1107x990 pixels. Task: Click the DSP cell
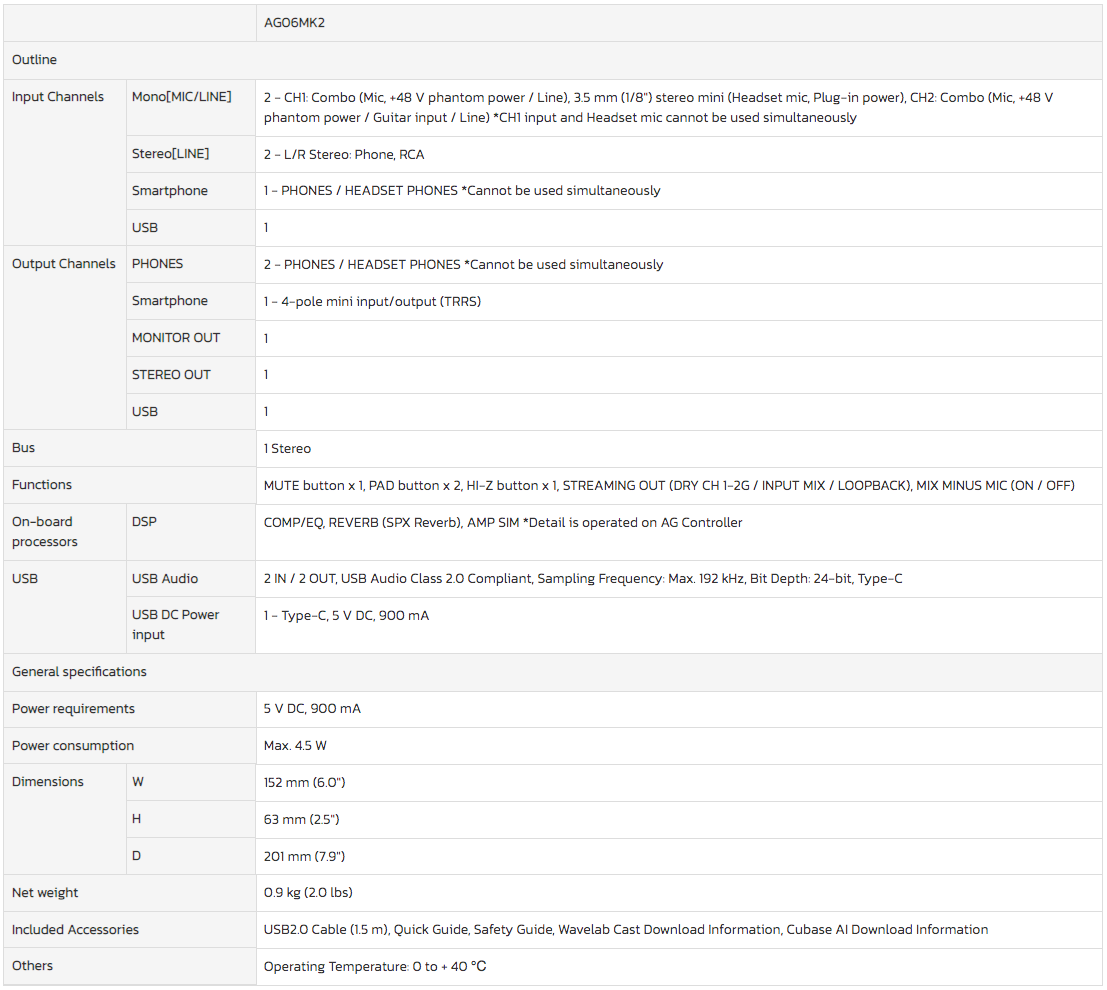point(144,522)
